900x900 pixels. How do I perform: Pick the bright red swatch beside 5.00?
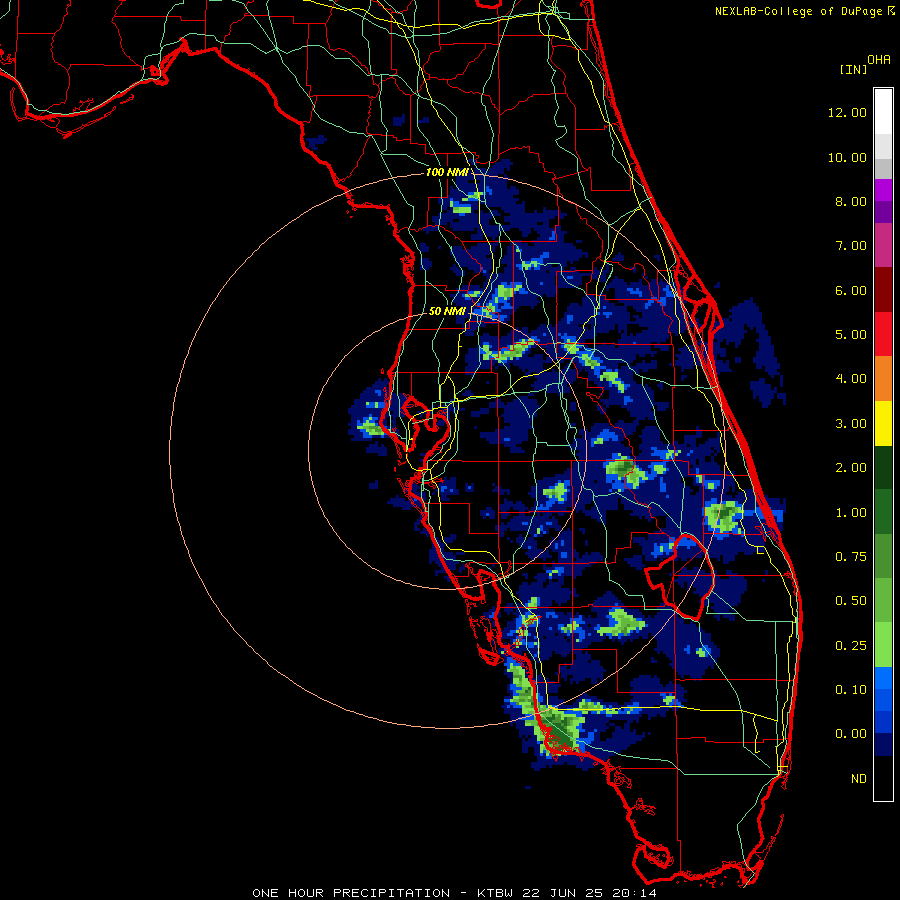(883, 335)
